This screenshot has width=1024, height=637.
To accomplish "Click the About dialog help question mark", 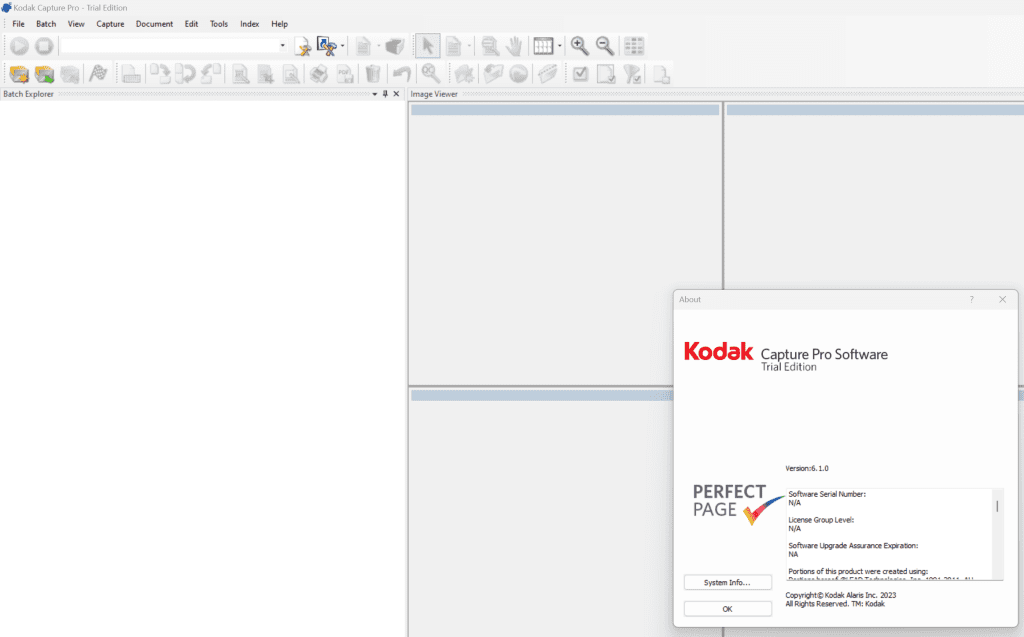I will coord(971,299).
